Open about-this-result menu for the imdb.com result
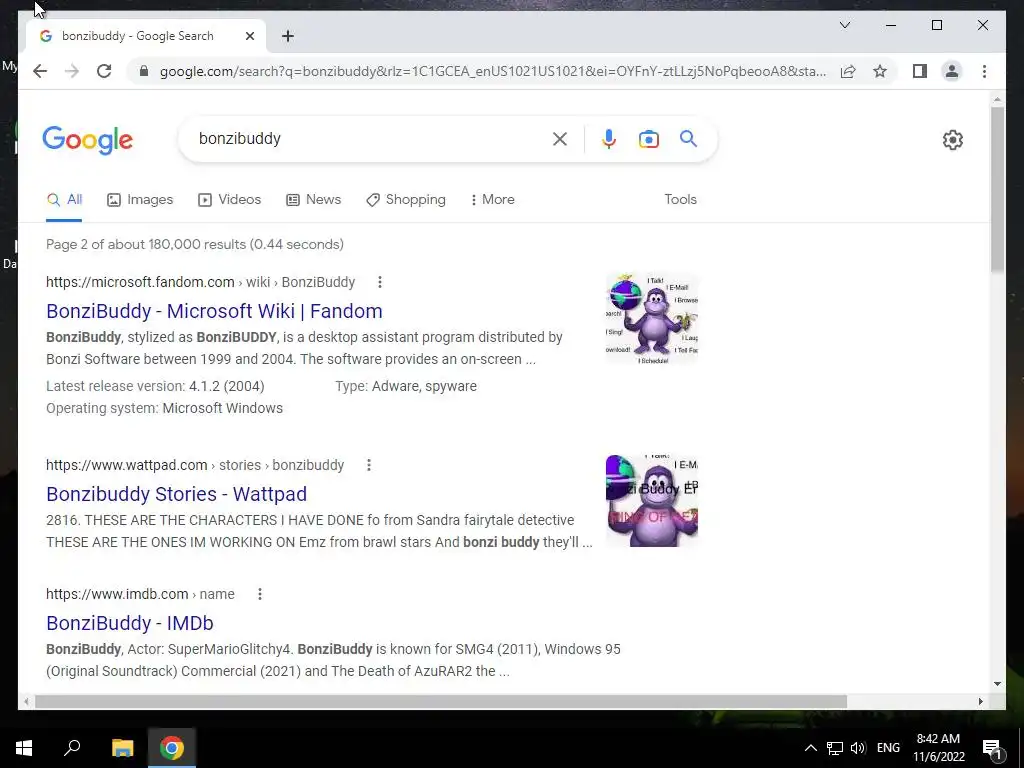Screen dimensions: 1024x768 point(259,594)
